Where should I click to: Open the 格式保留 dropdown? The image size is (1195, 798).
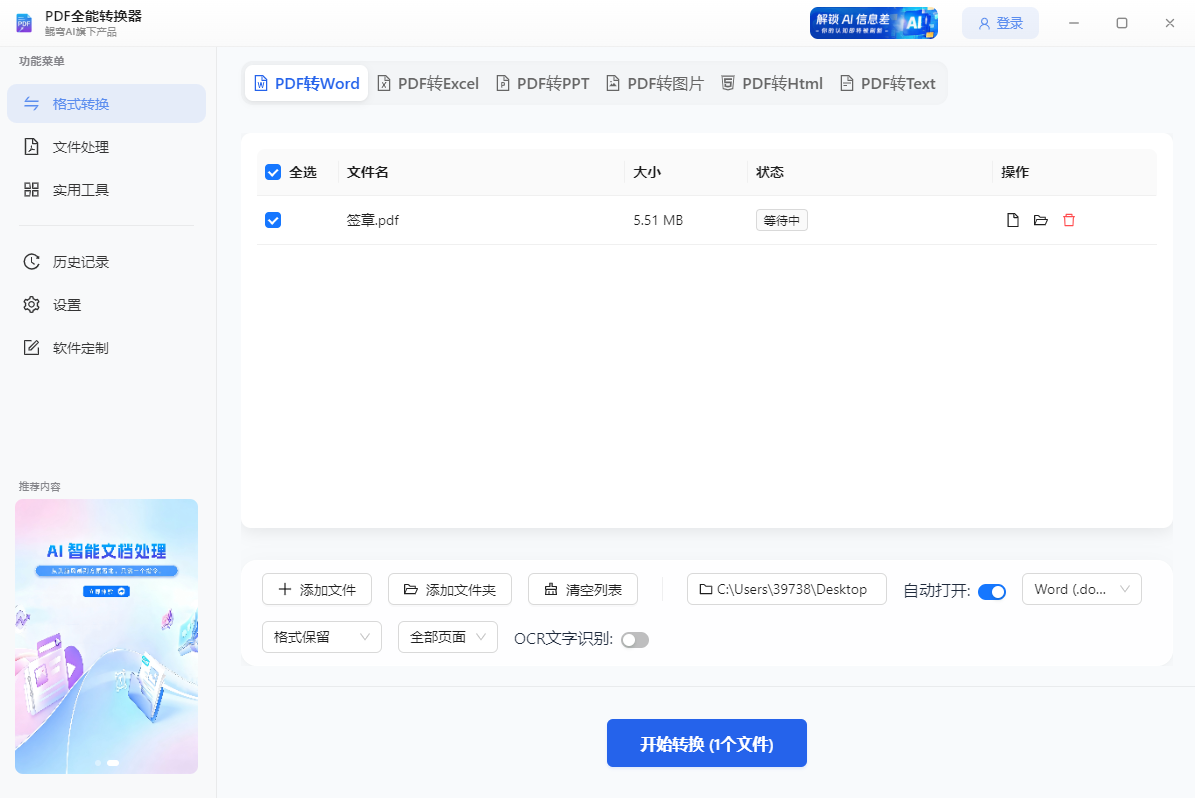click(321, 636)
